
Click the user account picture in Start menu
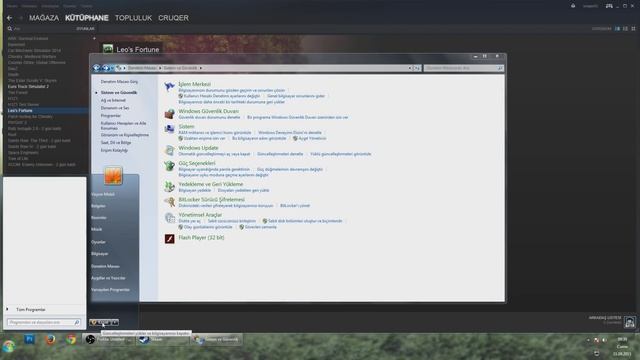point(113,176)
